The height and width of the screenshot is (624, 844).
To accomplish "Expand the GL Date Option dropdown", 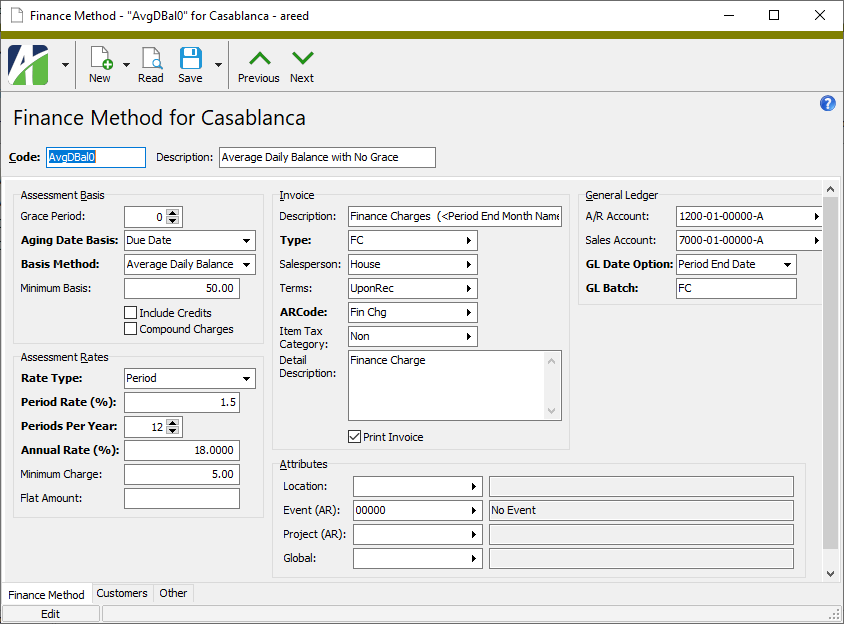I will [787, 264].
